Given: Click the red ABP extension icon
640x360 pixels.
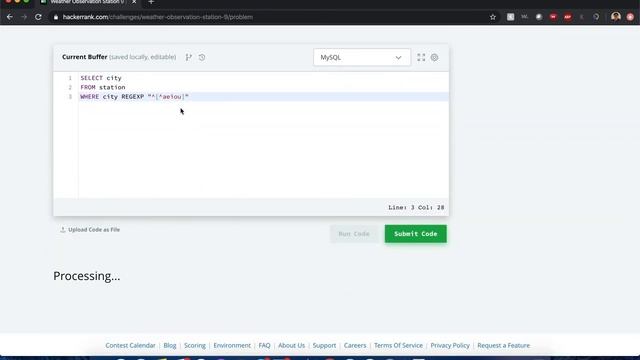Looking at the screenshot, I should pos(567,17).
